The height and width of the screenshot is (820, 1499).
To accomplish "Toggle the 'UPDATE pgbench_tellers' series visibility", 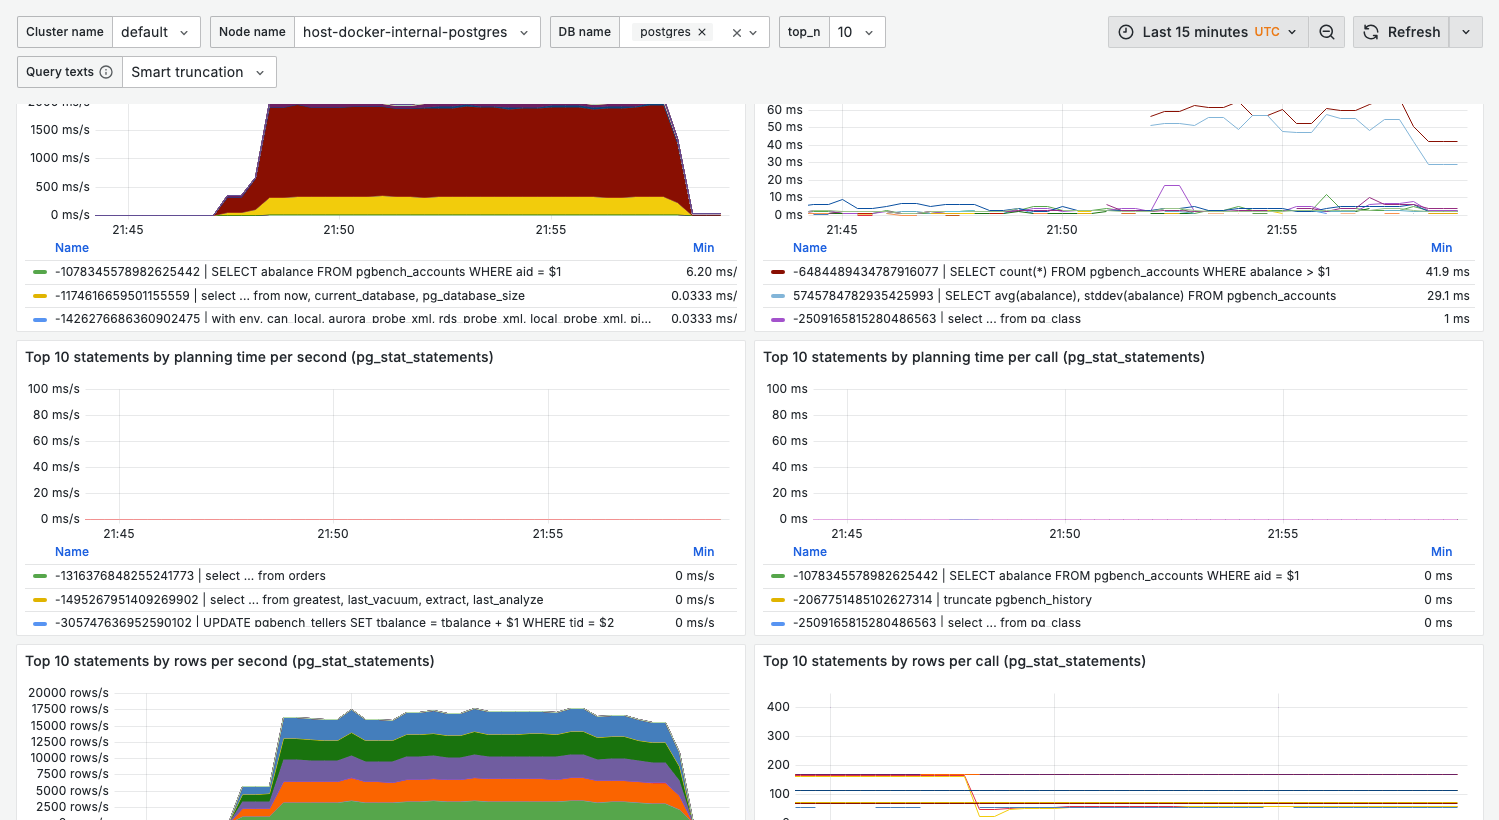I will coord(40,622).
